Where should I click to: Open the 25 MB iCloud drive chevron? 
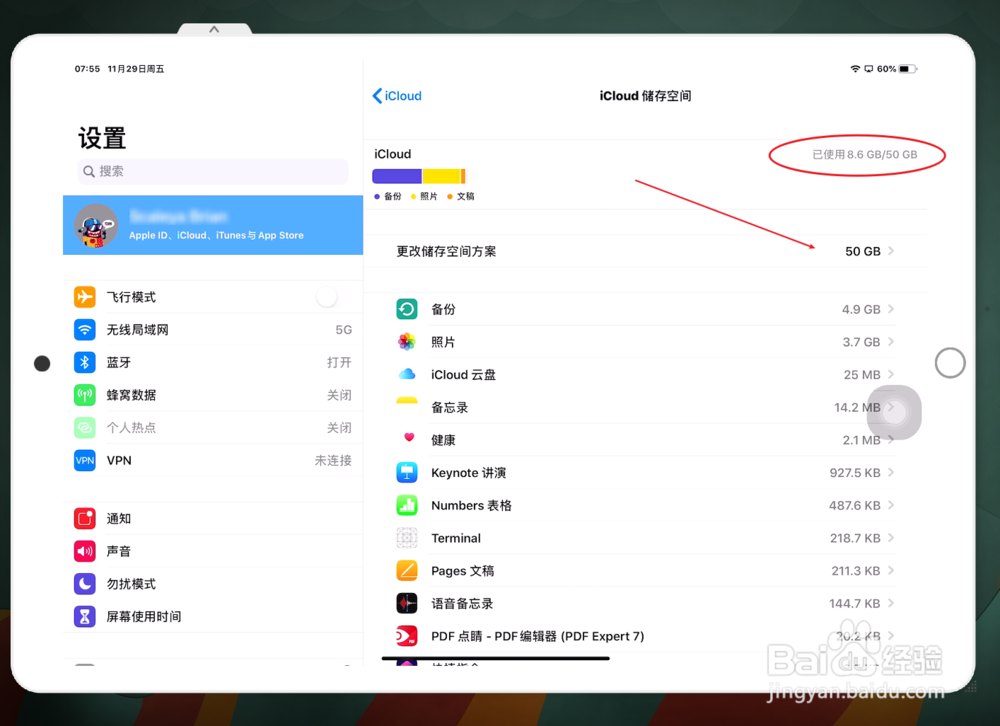tap(891, 374)
